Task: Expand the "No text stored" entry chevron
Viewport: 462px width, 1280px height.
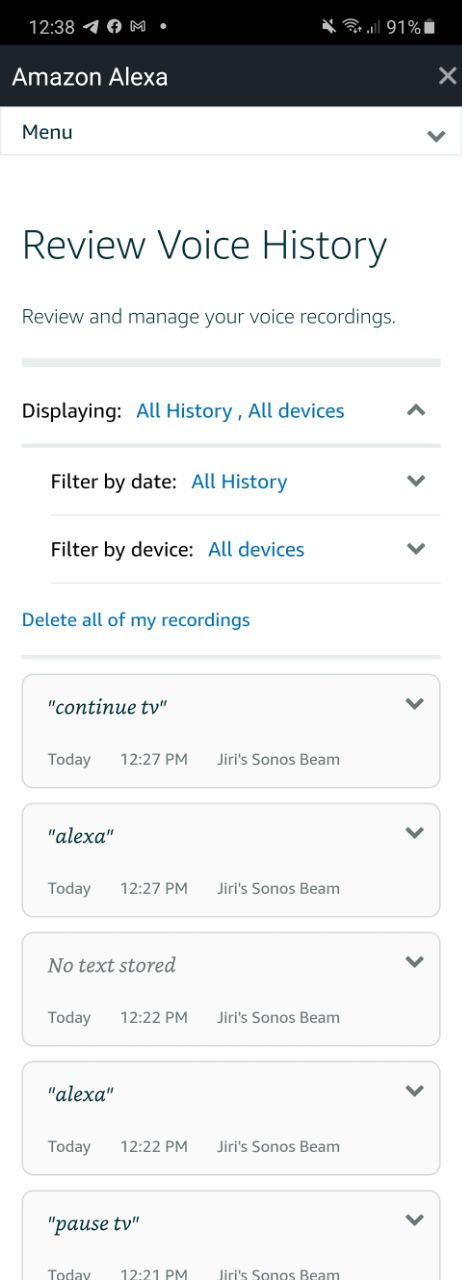Action: pos(415,962)
